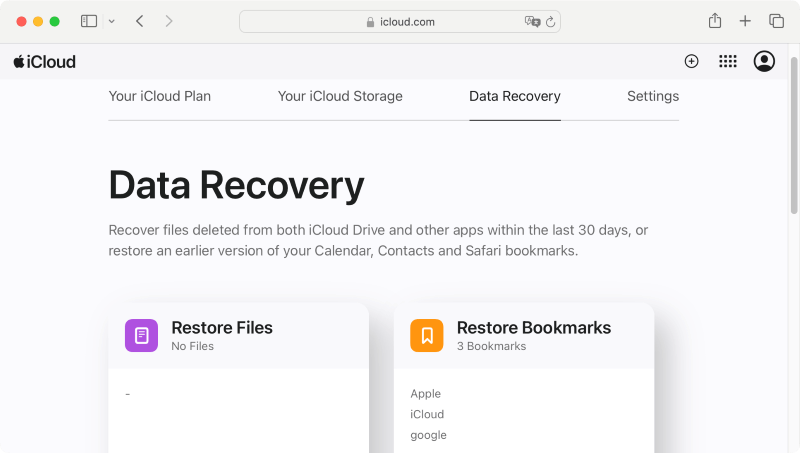This screenshot has height=453, width=800.
Task: Click the 'Data Recovery' page heading
Action: click(236, 185)
